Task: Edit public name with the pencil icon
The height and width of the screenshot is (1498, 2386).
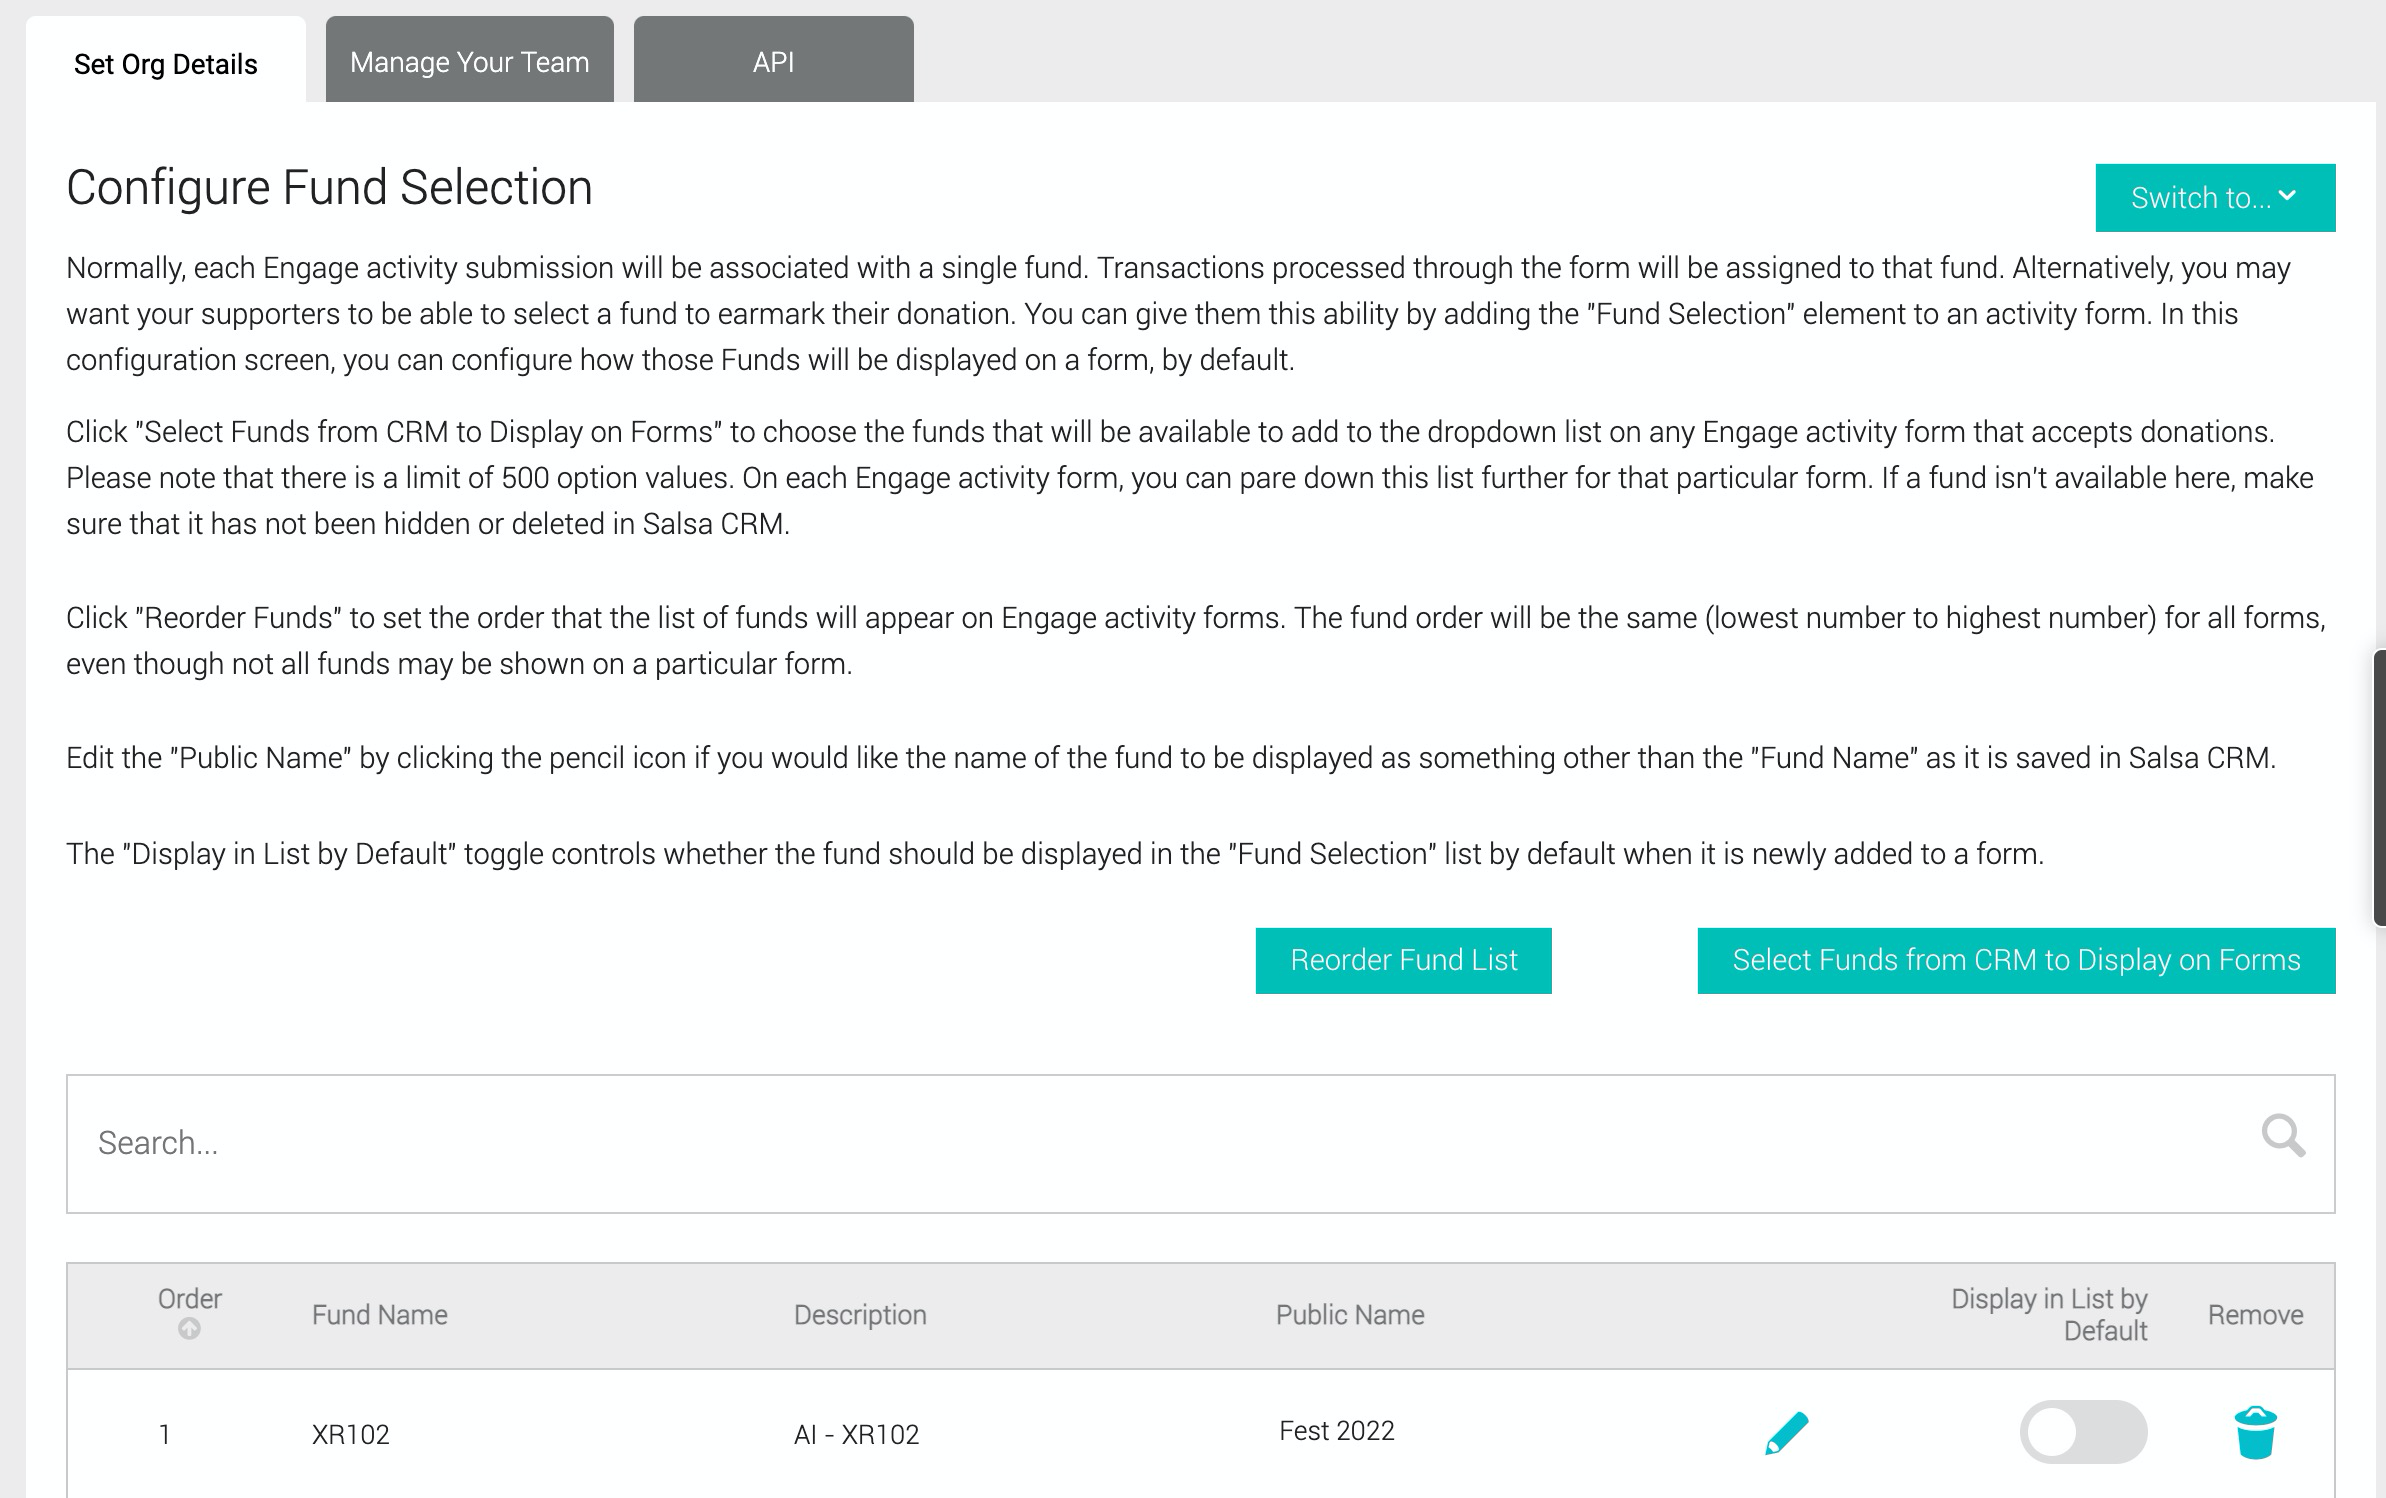Action: click(x=1787, y=1433)
